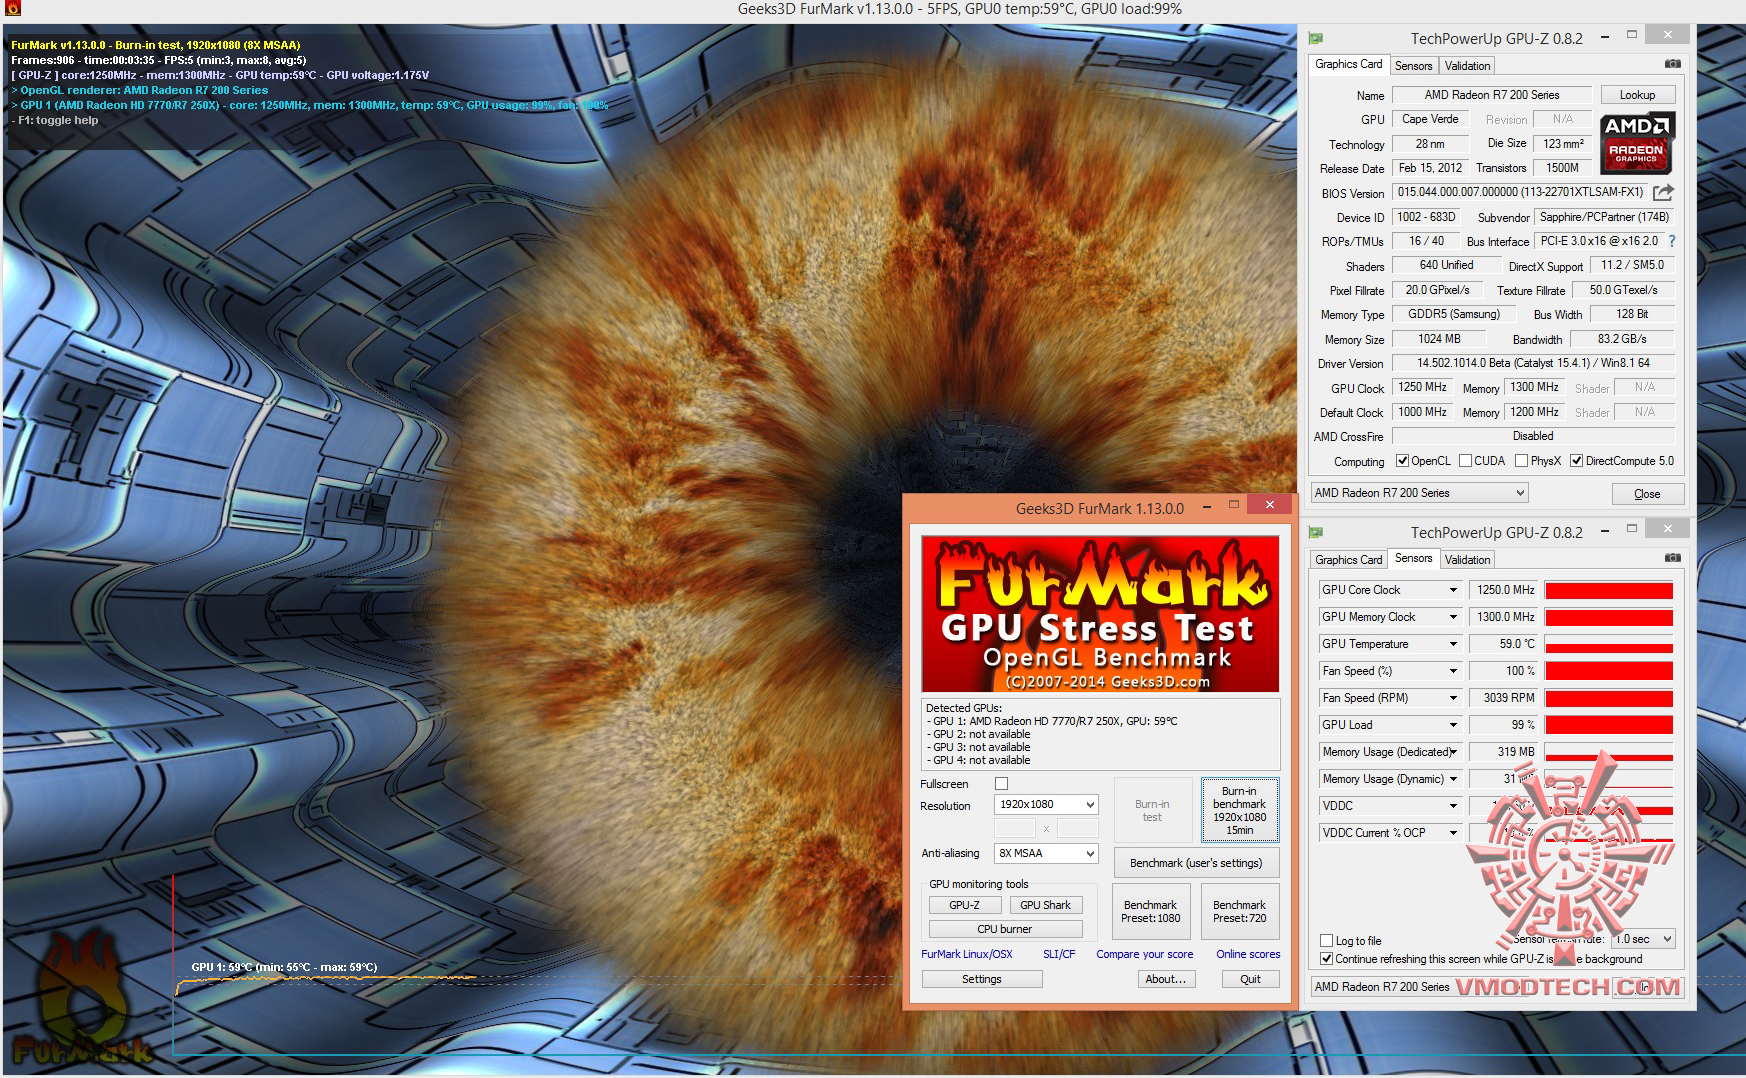Image resolution: width=1746 pixels, height=1078 pixels.
Task: Toggle the DirectCompute 5.0 checkbox
Action: click(x=1576, y=461)
